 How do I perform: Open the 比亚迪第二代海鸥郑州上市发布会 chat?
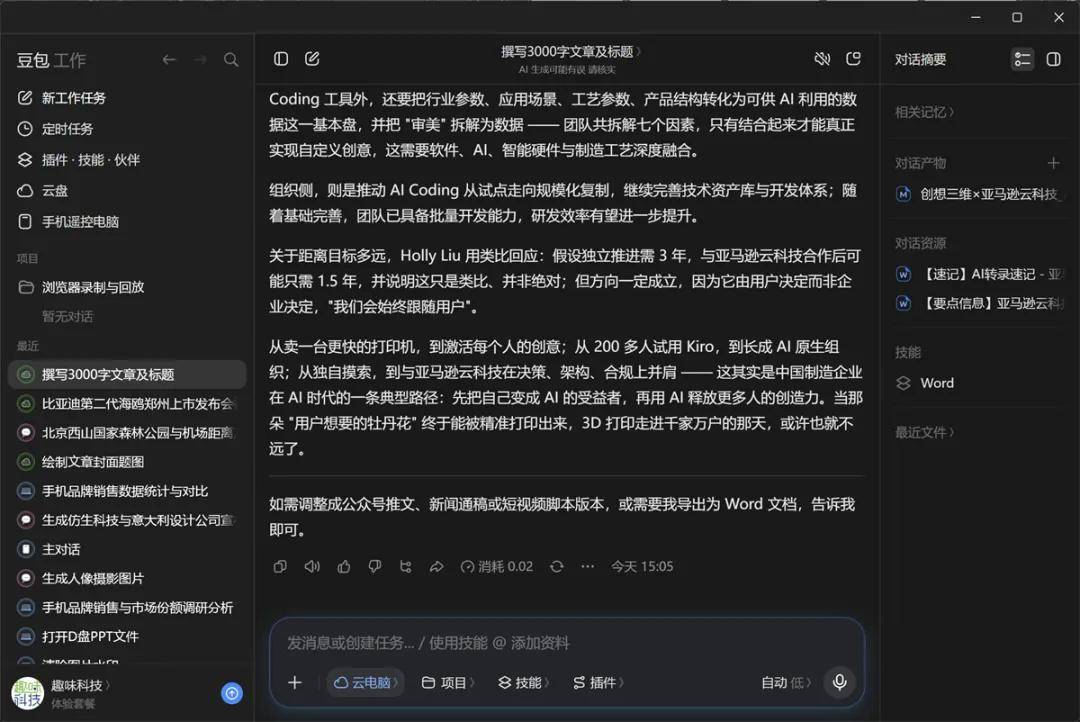tap(127, 404)
